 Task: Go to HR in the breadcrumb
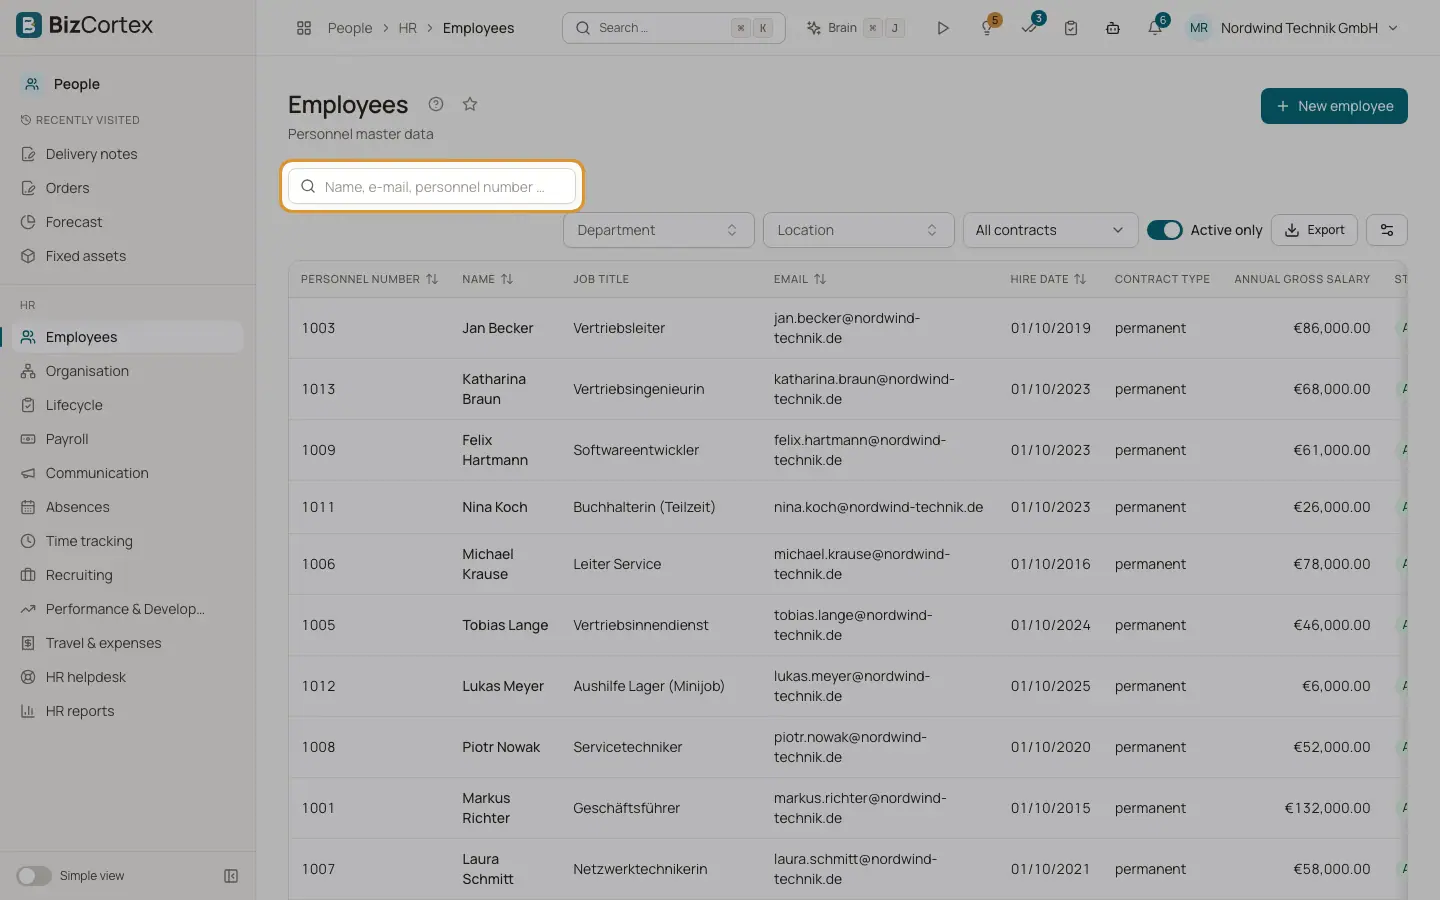coord(407,28)
